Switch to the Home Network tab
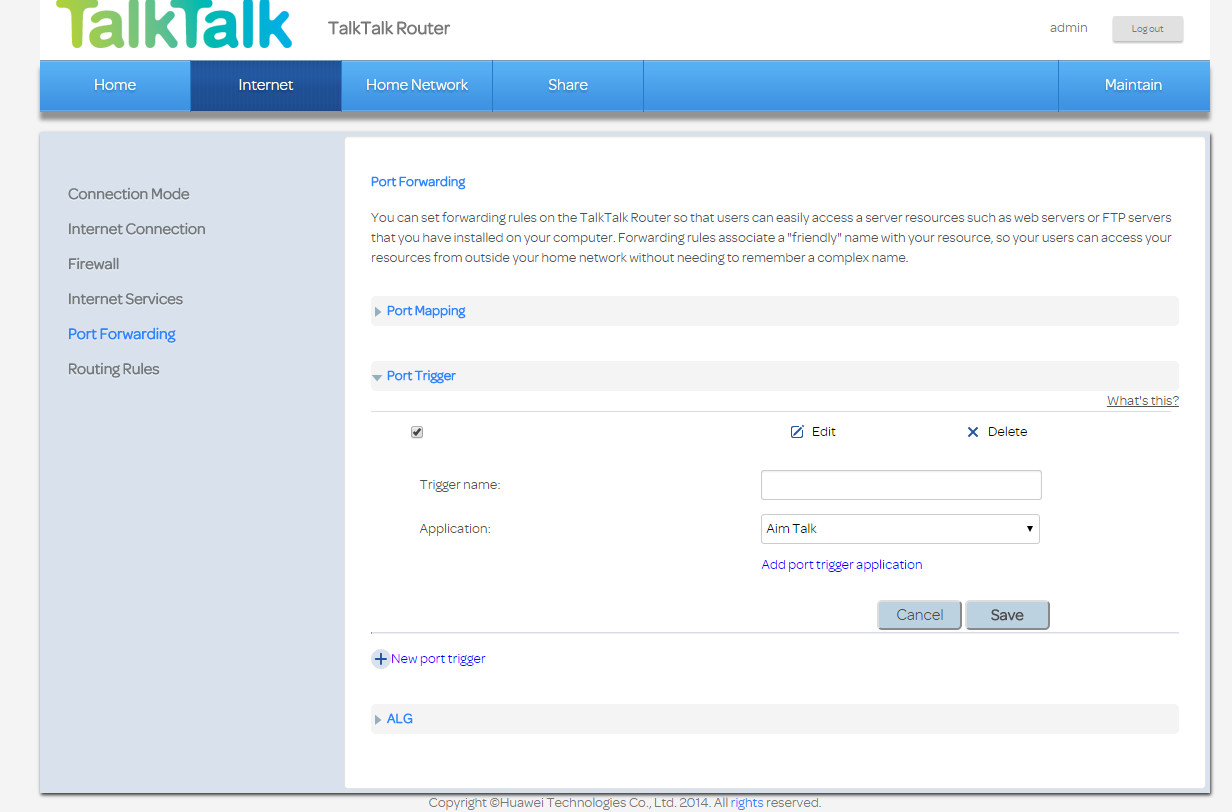This screenshot has width=1232, height=812. tap(416, 85)
